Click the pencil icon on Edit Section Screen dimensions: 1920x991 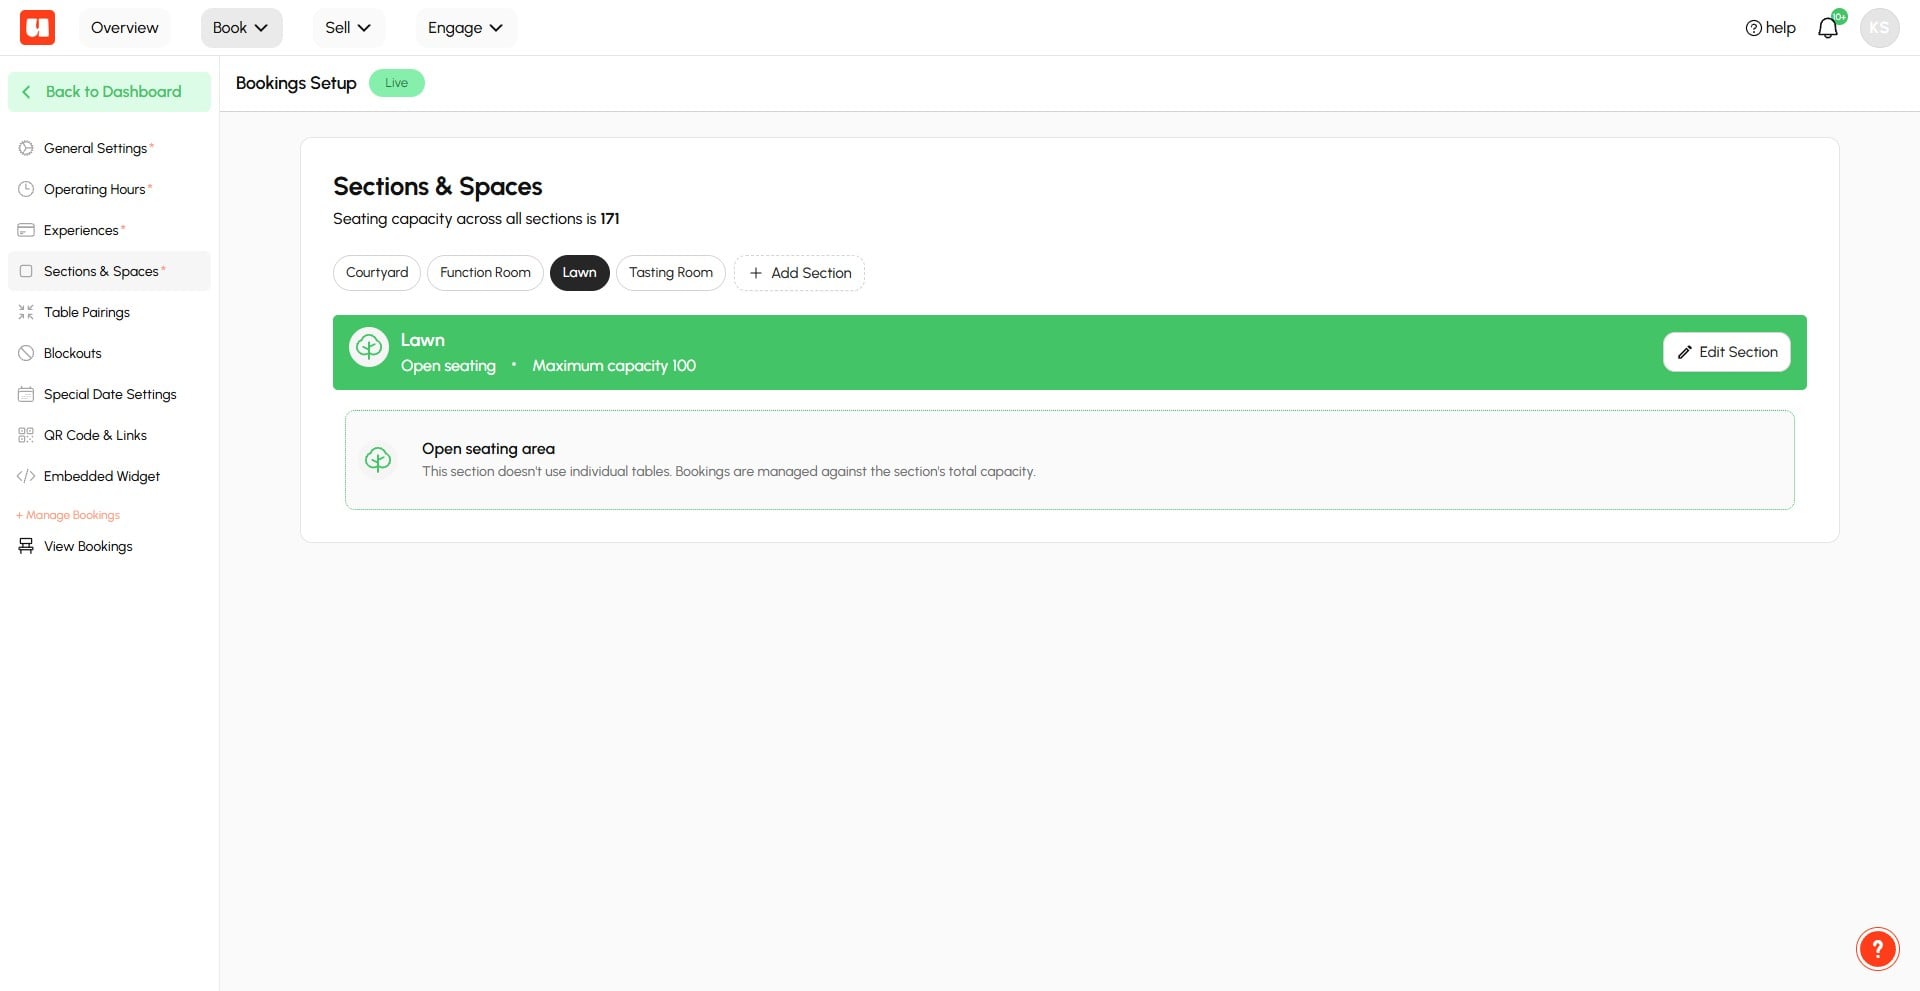click(x=1685, y=352)
